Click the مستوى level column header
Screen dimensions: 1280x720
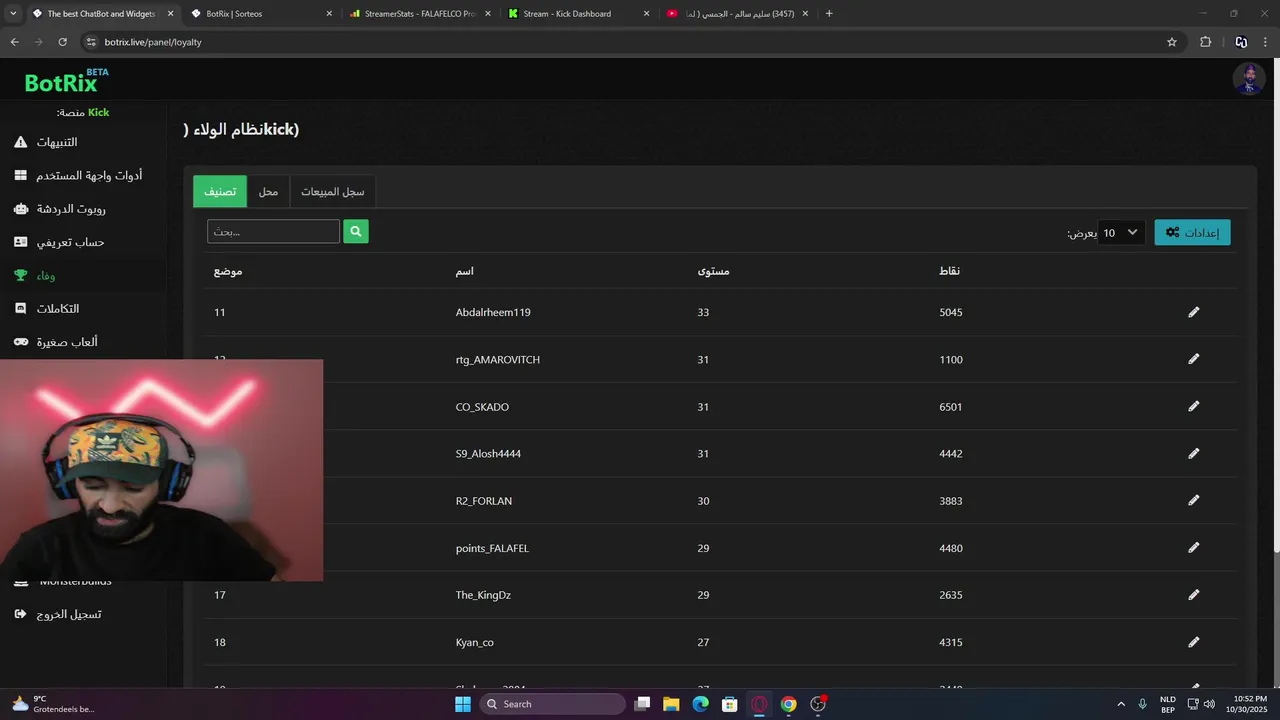[x=713, y=271]
